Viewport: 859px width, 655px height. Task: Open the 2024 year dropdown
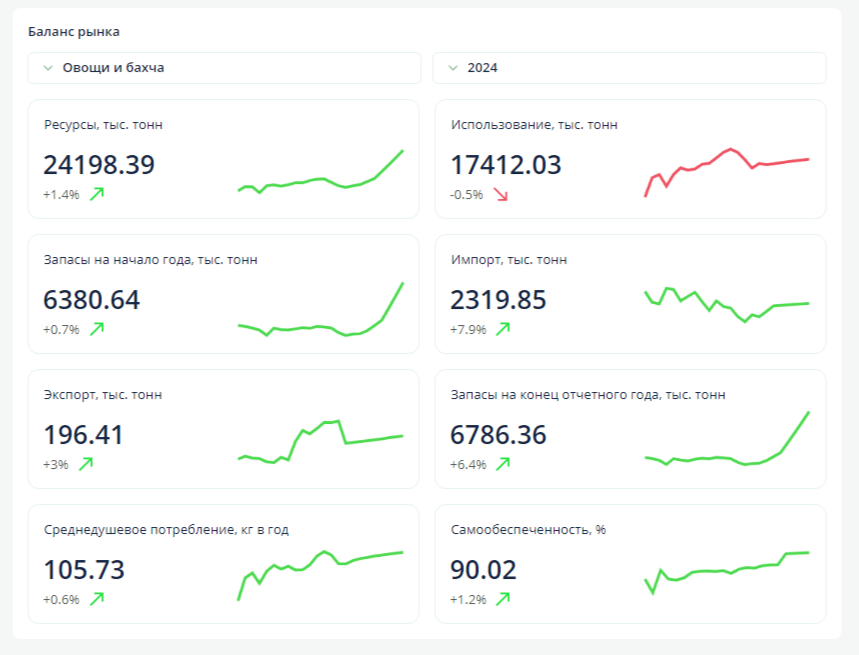[629, 68]
